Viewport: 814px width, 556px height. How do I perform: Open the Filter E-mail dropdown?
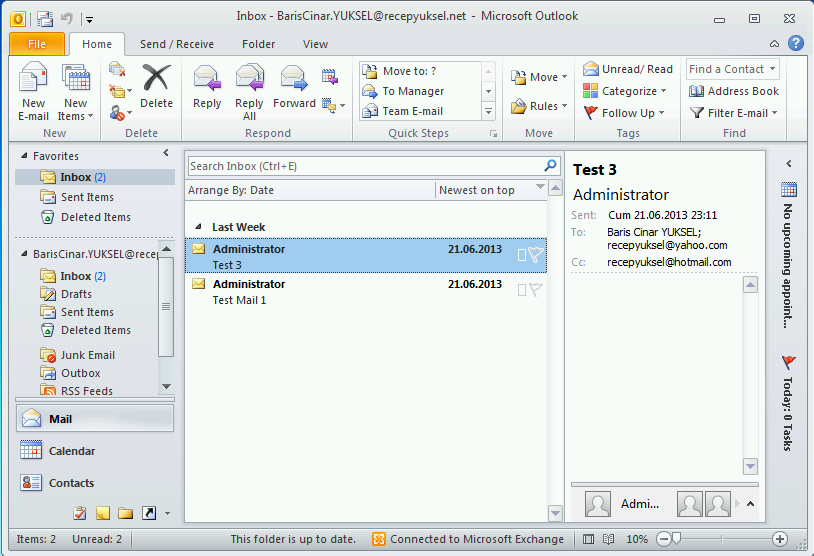point(734,113)
